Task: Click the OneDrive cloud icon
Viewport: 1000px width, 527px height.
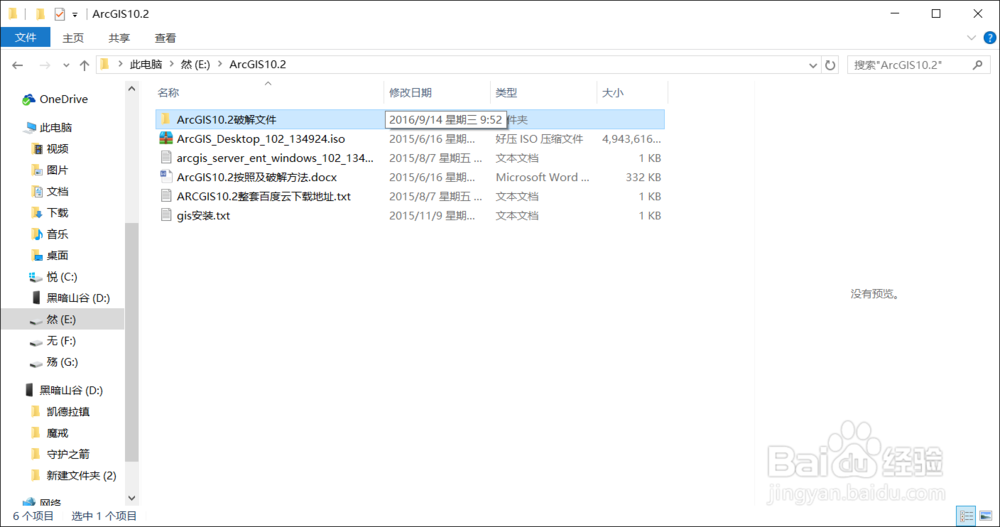Action: (x=29, y=99)
